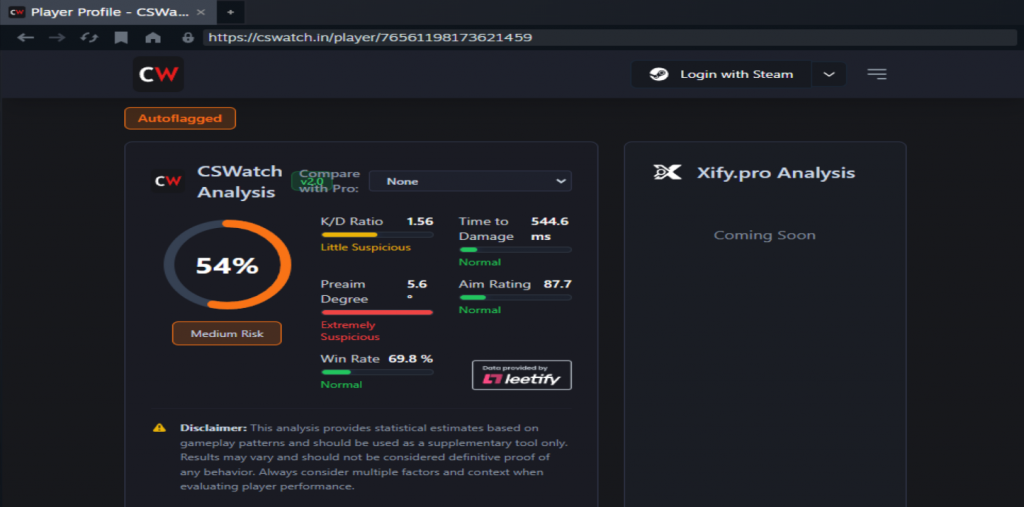The image size is (1024, 507).
Task: Click the Autoflagged badge
Action: tap(180, 118)
